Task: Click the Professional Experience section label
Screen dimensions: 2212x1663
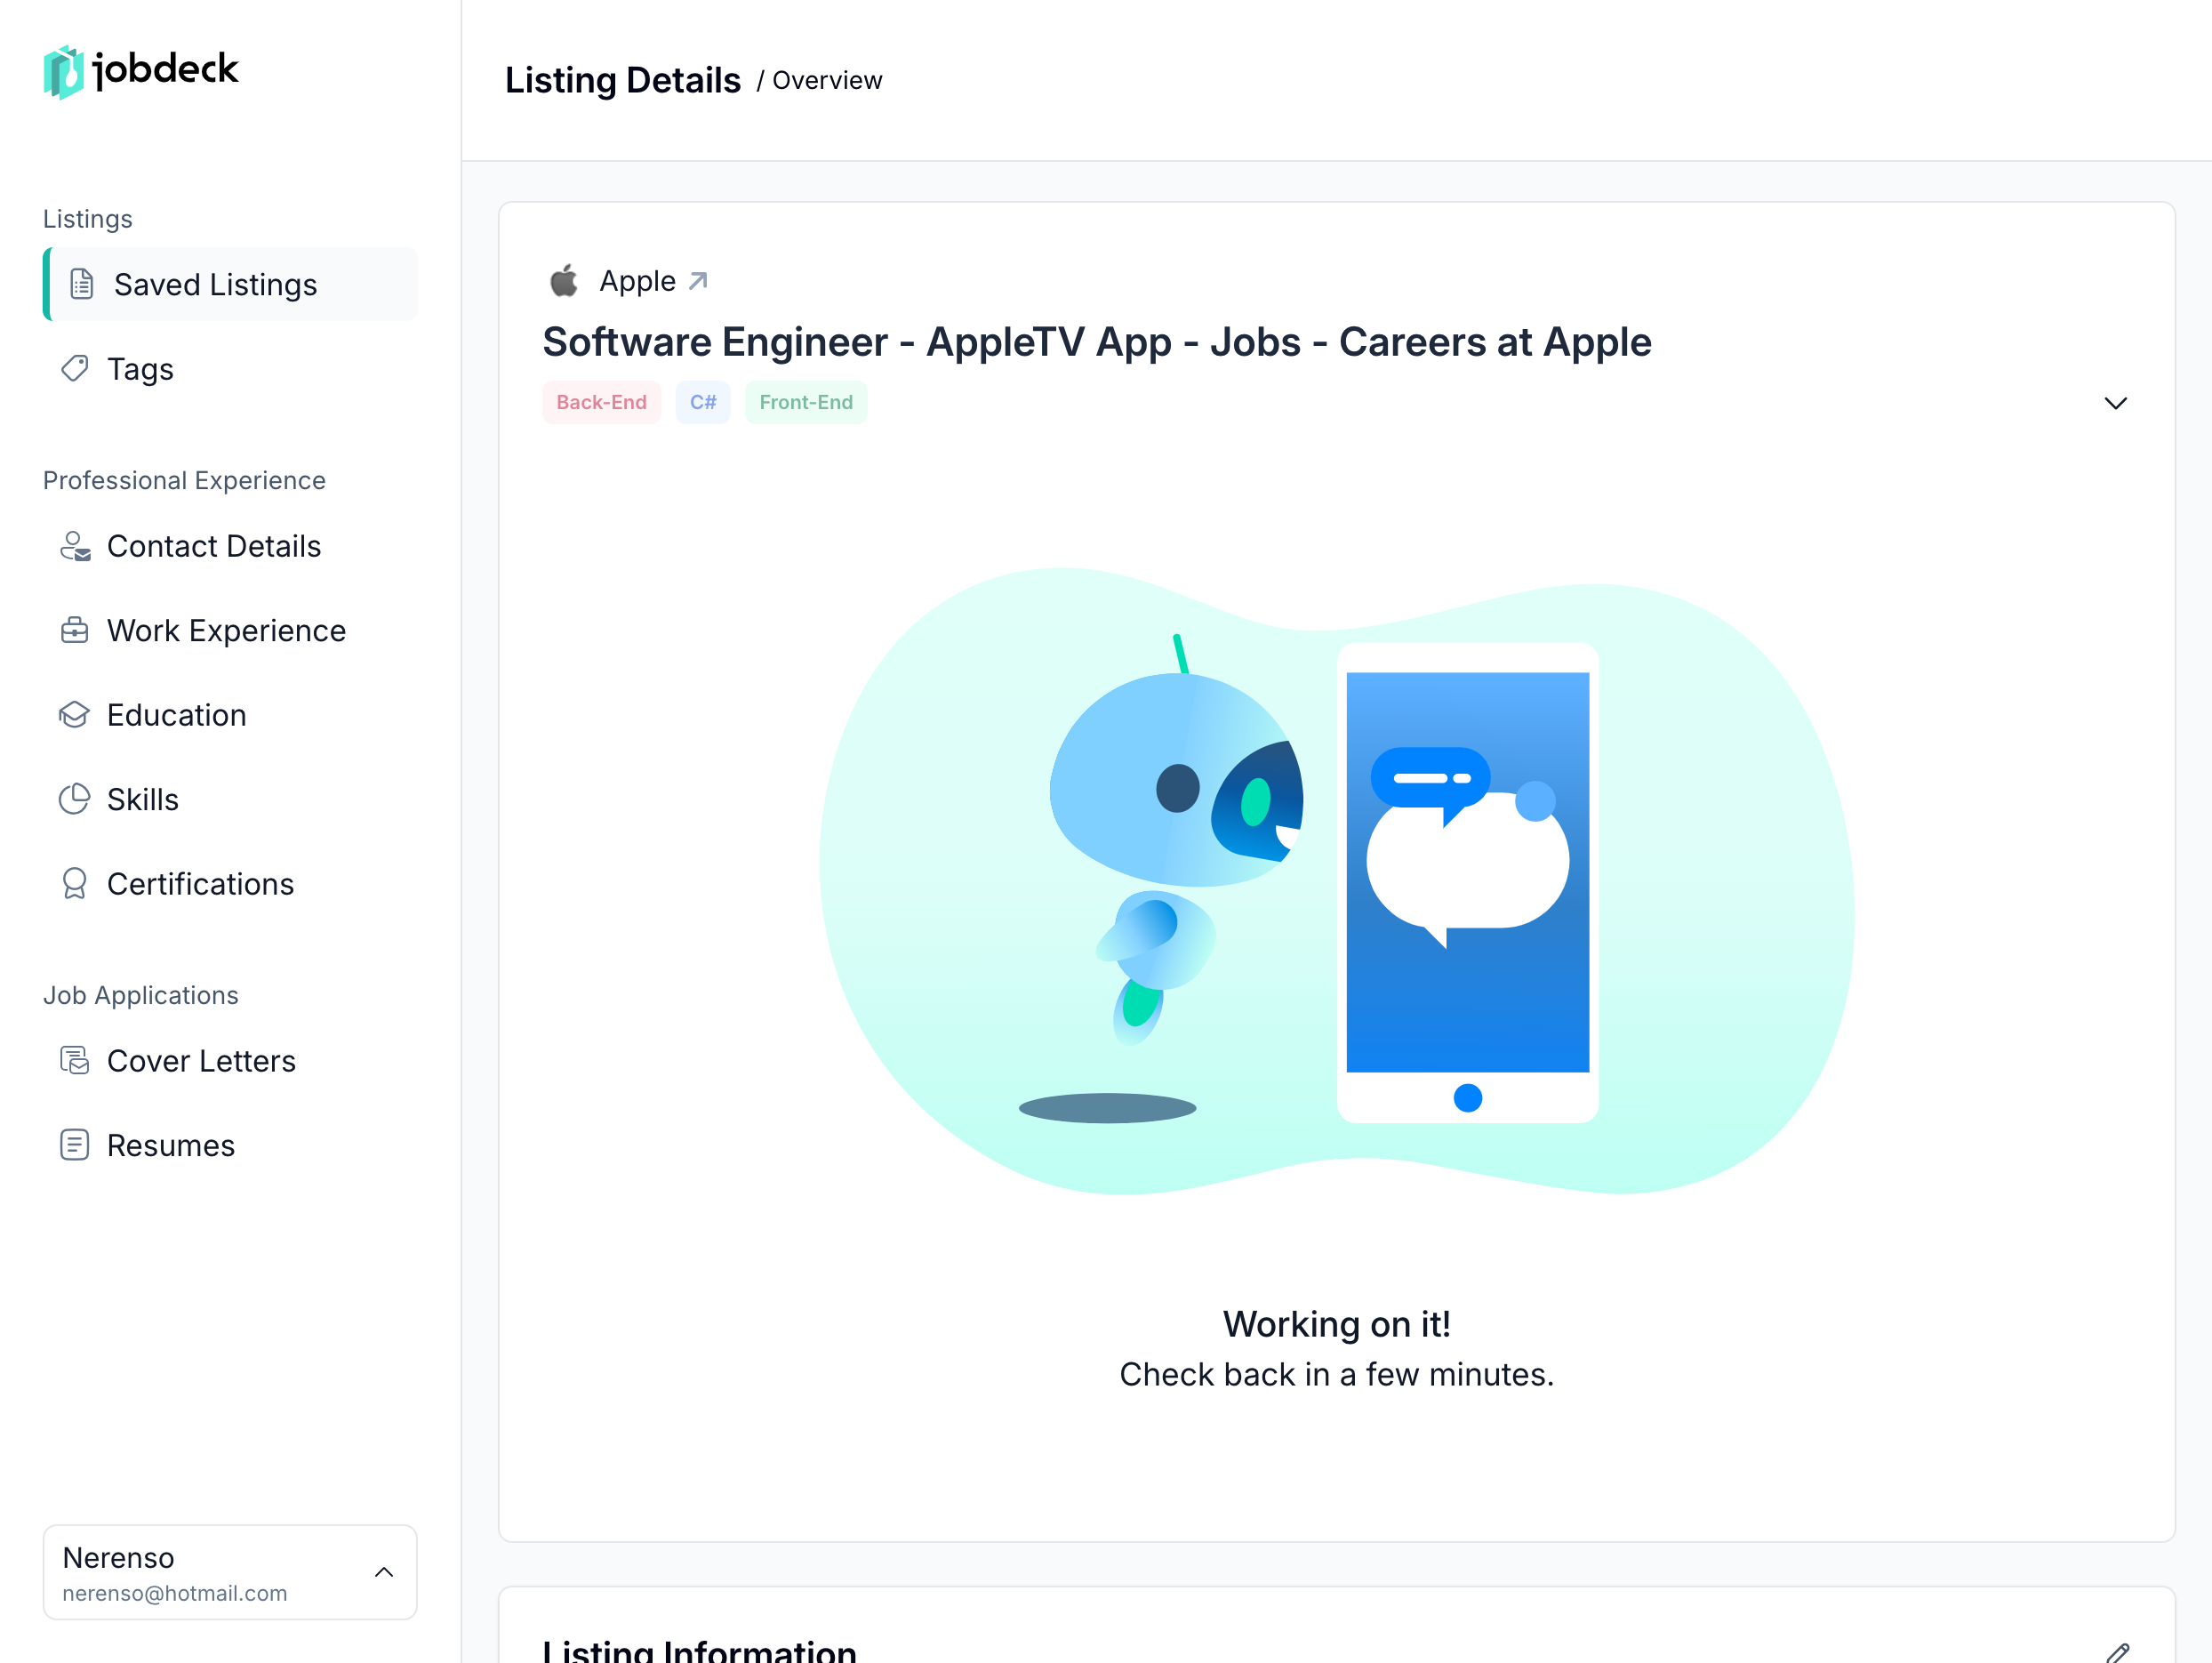Action: click(x=184, y=480)
